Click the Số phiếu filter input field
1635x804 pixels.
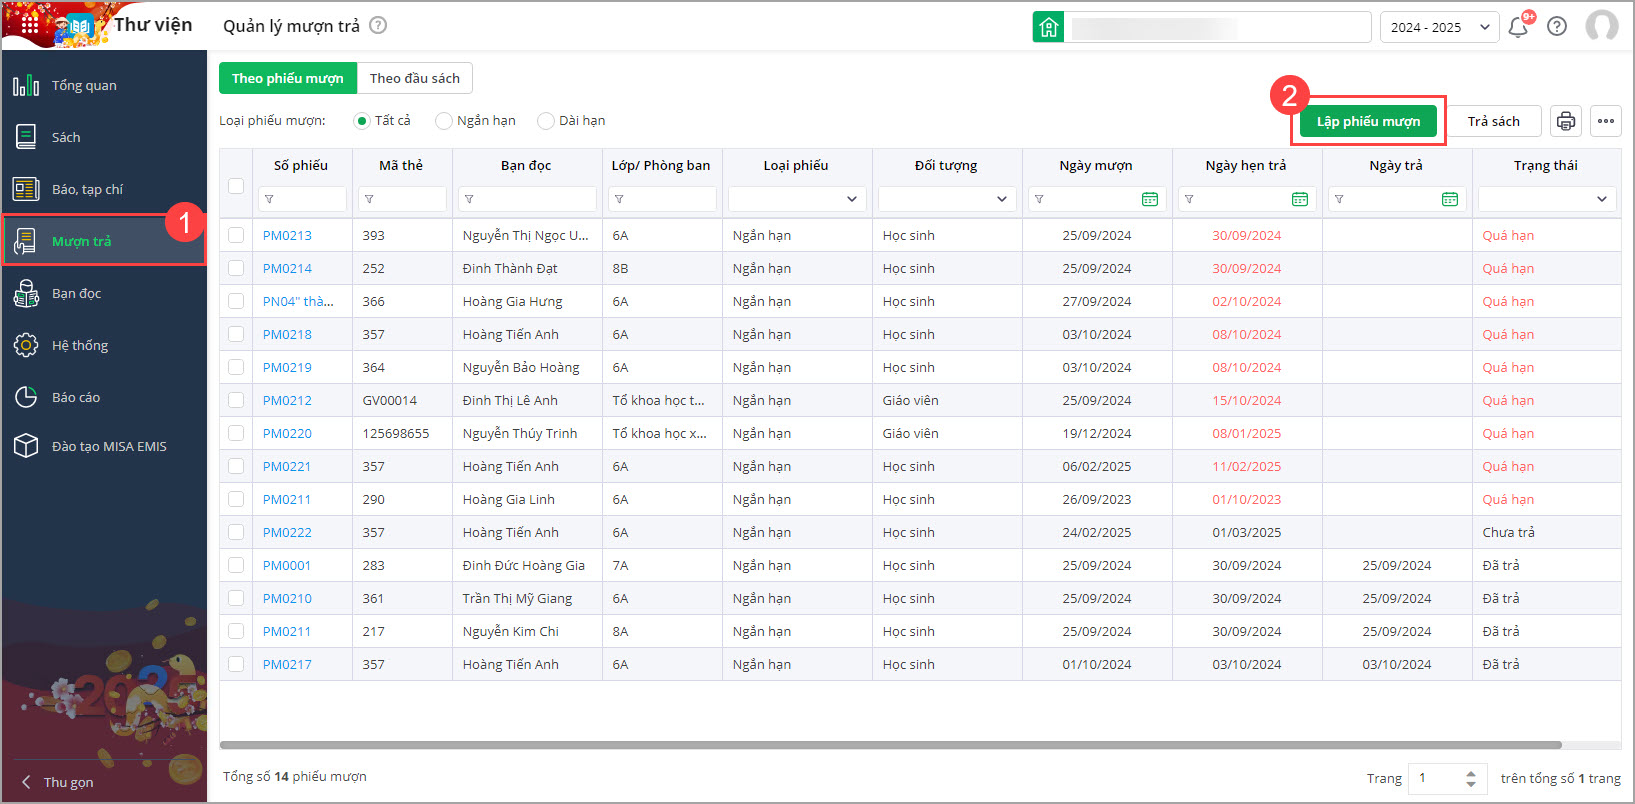pyautogui.click(x=308, y=199)
